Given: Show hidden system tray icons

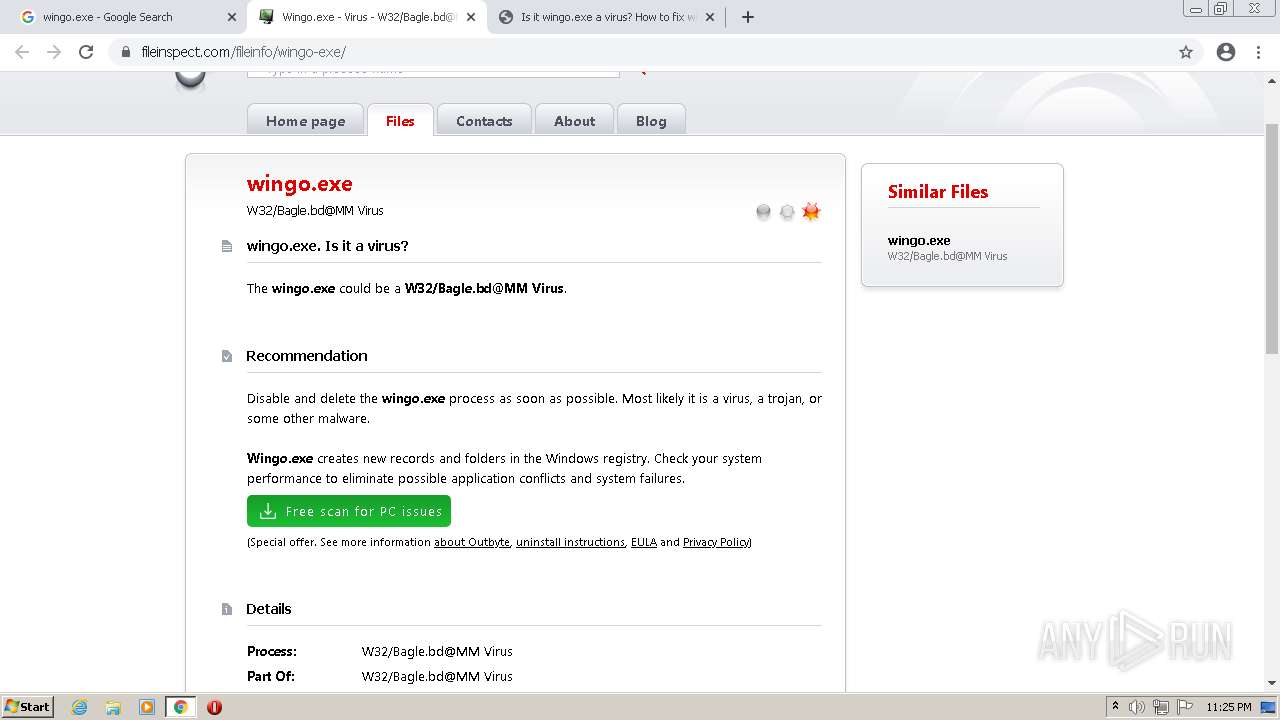Looking at the screenshot, I should coord(1116,707).
